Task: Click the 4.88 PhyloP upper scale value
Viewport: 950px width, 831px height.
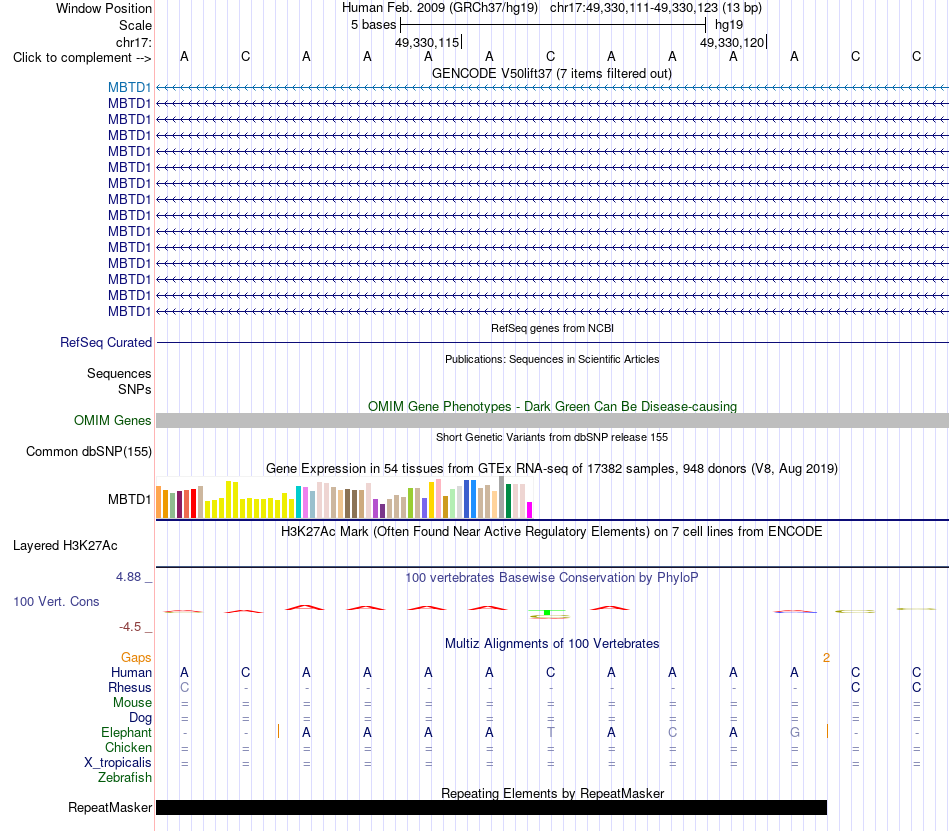Action: [x=128, y=577]
